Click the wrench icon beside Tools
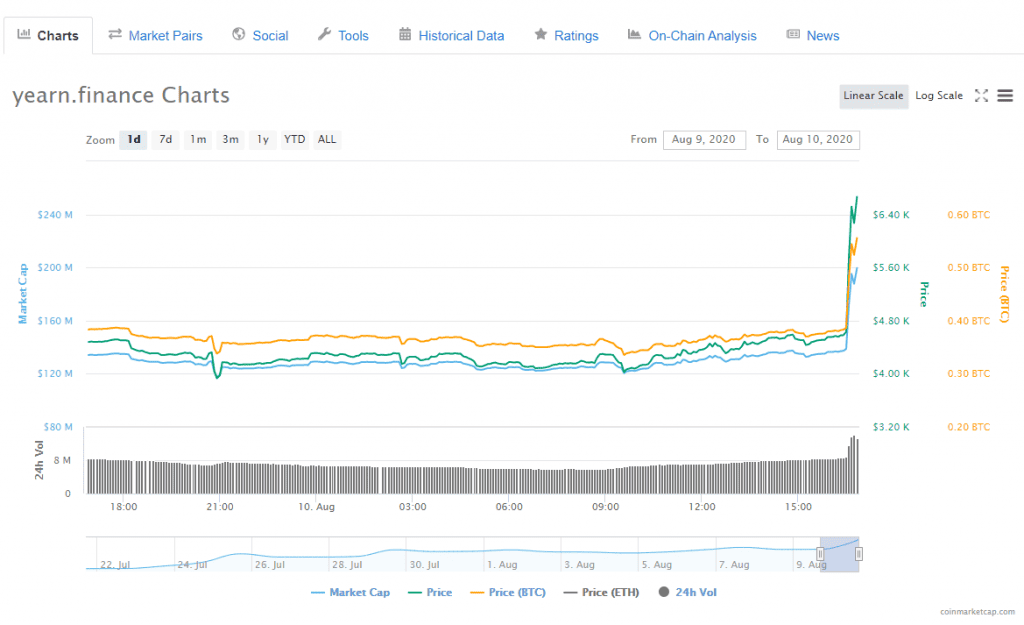 [325, 34]
